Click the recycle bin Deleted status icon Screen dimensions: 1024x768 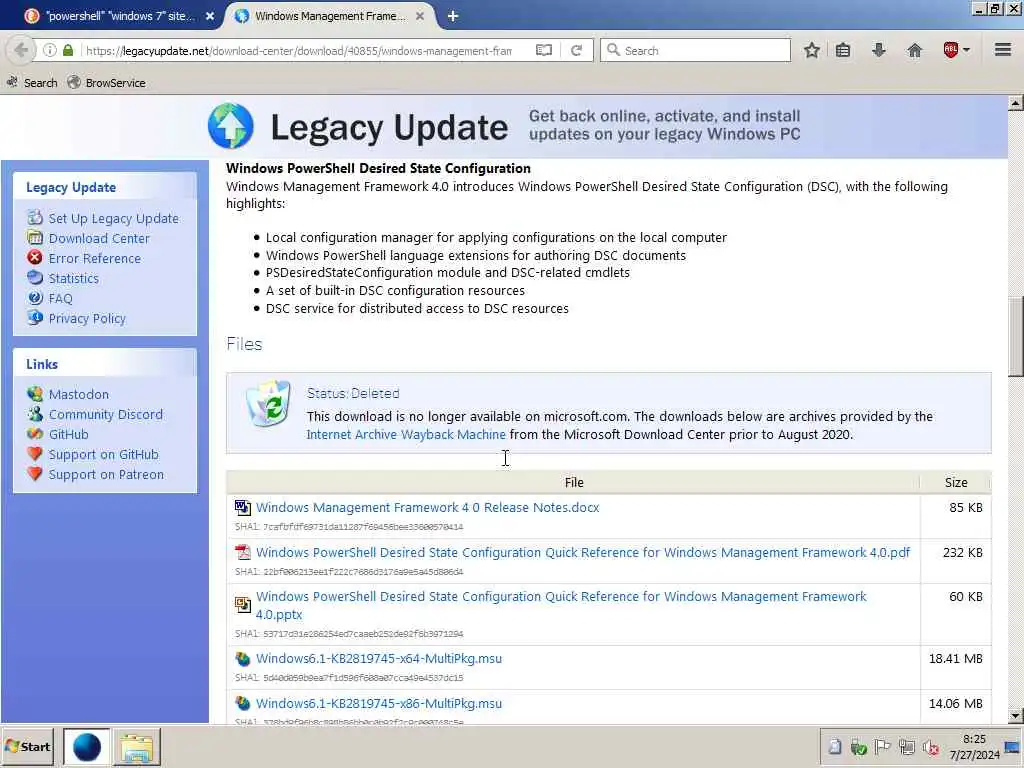[x=268, y=404]
